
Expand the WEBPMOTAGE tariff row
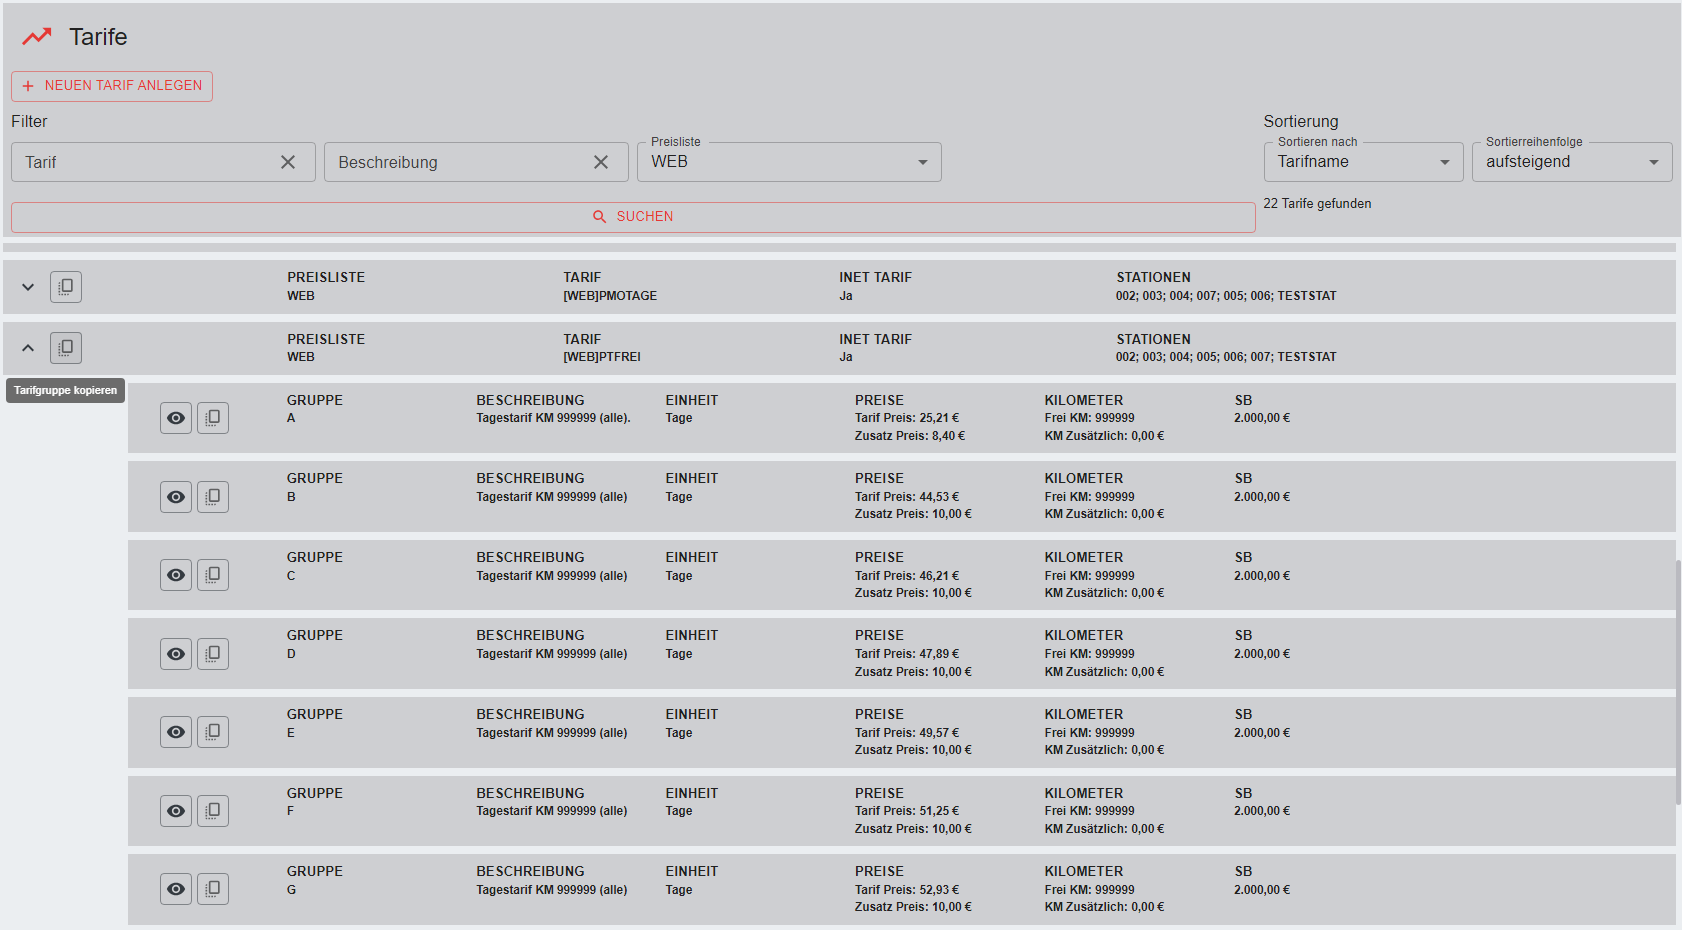click(x=28, y=287)
